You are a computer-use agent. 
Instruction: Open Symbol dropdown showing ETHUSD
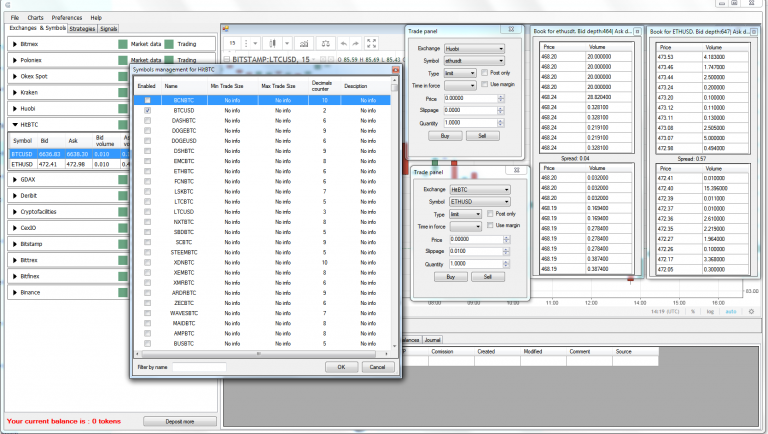480,202
